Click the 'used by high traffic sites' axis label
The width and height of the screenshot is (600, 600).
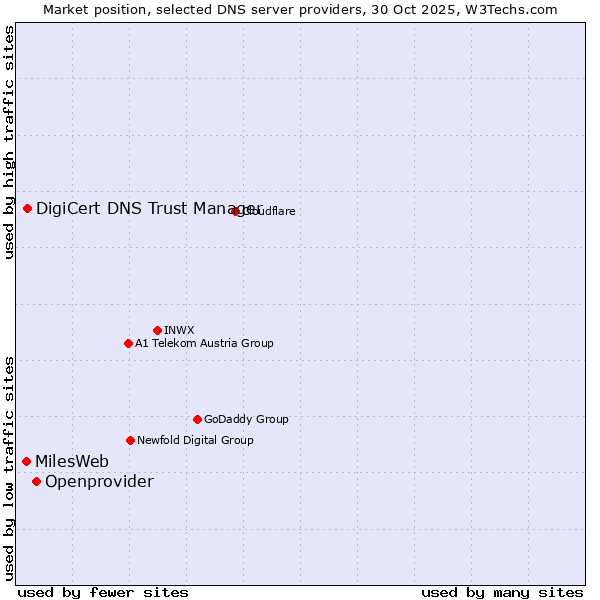tap(9, 142)
